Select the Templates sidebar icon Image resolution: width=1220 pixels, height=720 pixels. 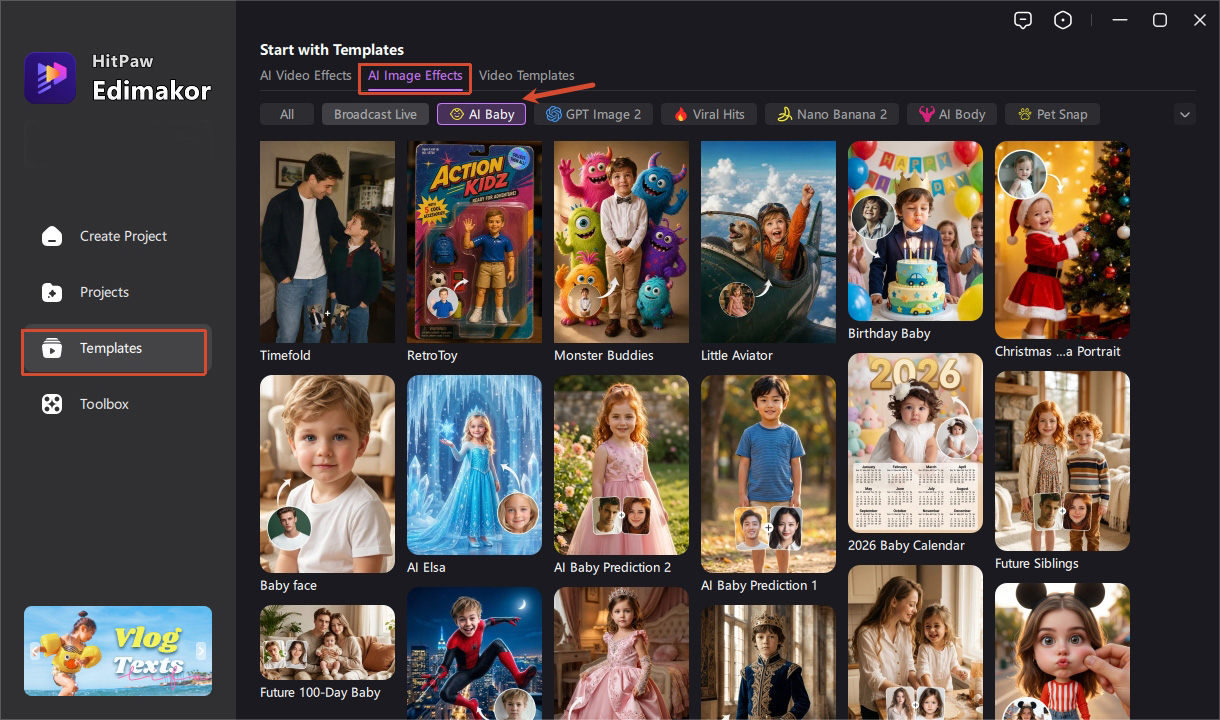(51, 349)
